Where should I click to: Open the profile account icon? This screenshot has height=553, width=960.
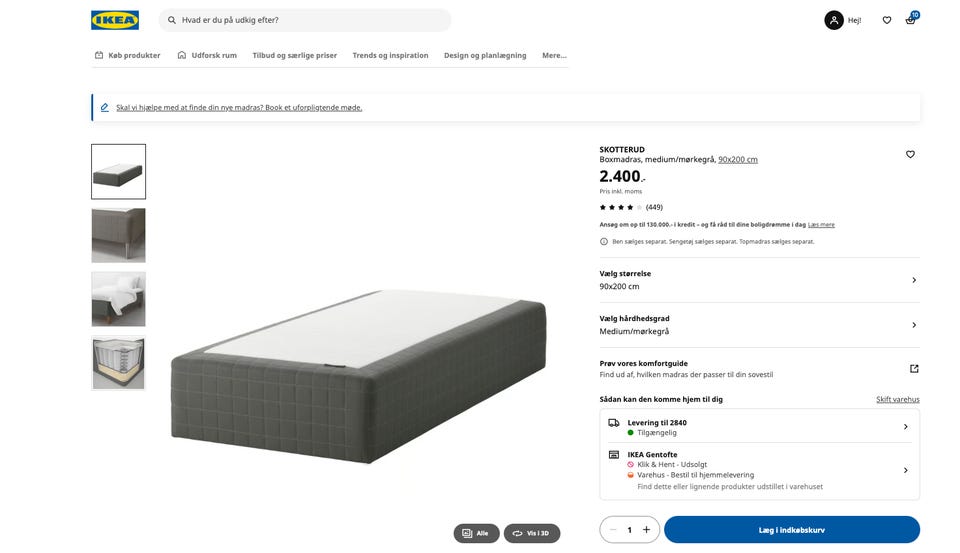click(x=834, y=20)
